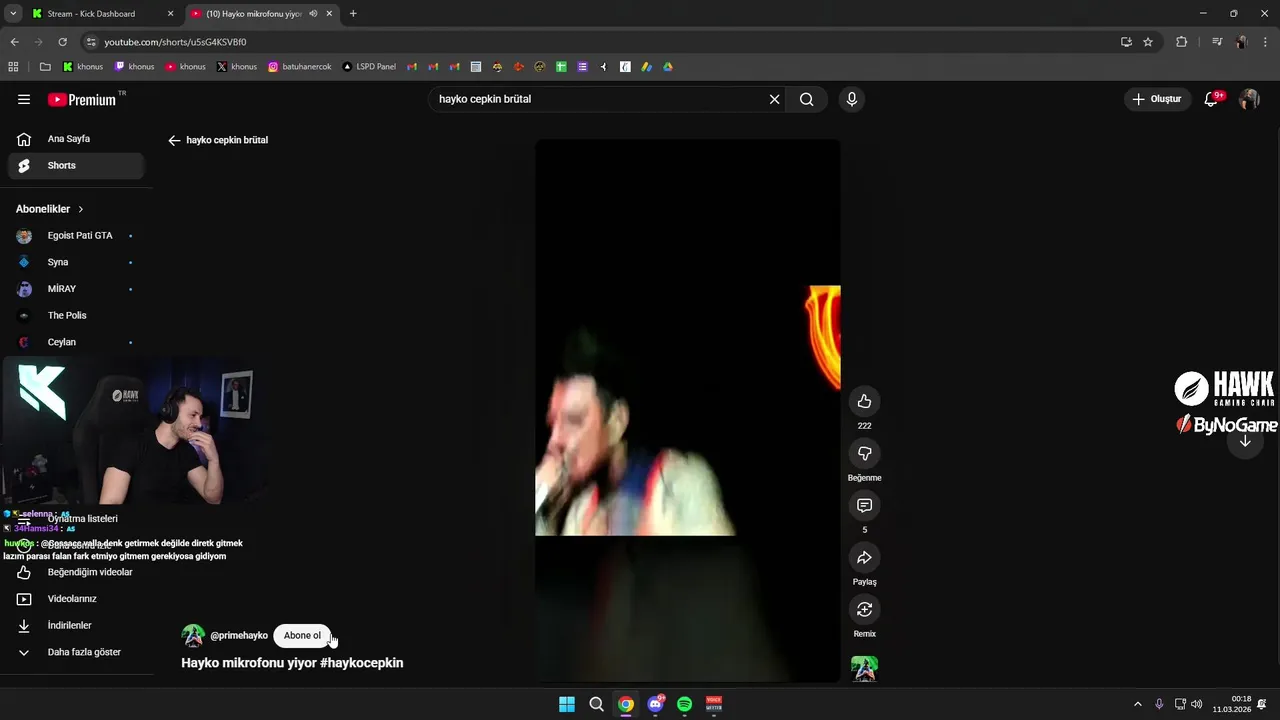
Task: Dislike the Short with thumbs down
Action: tap(865, 454)
